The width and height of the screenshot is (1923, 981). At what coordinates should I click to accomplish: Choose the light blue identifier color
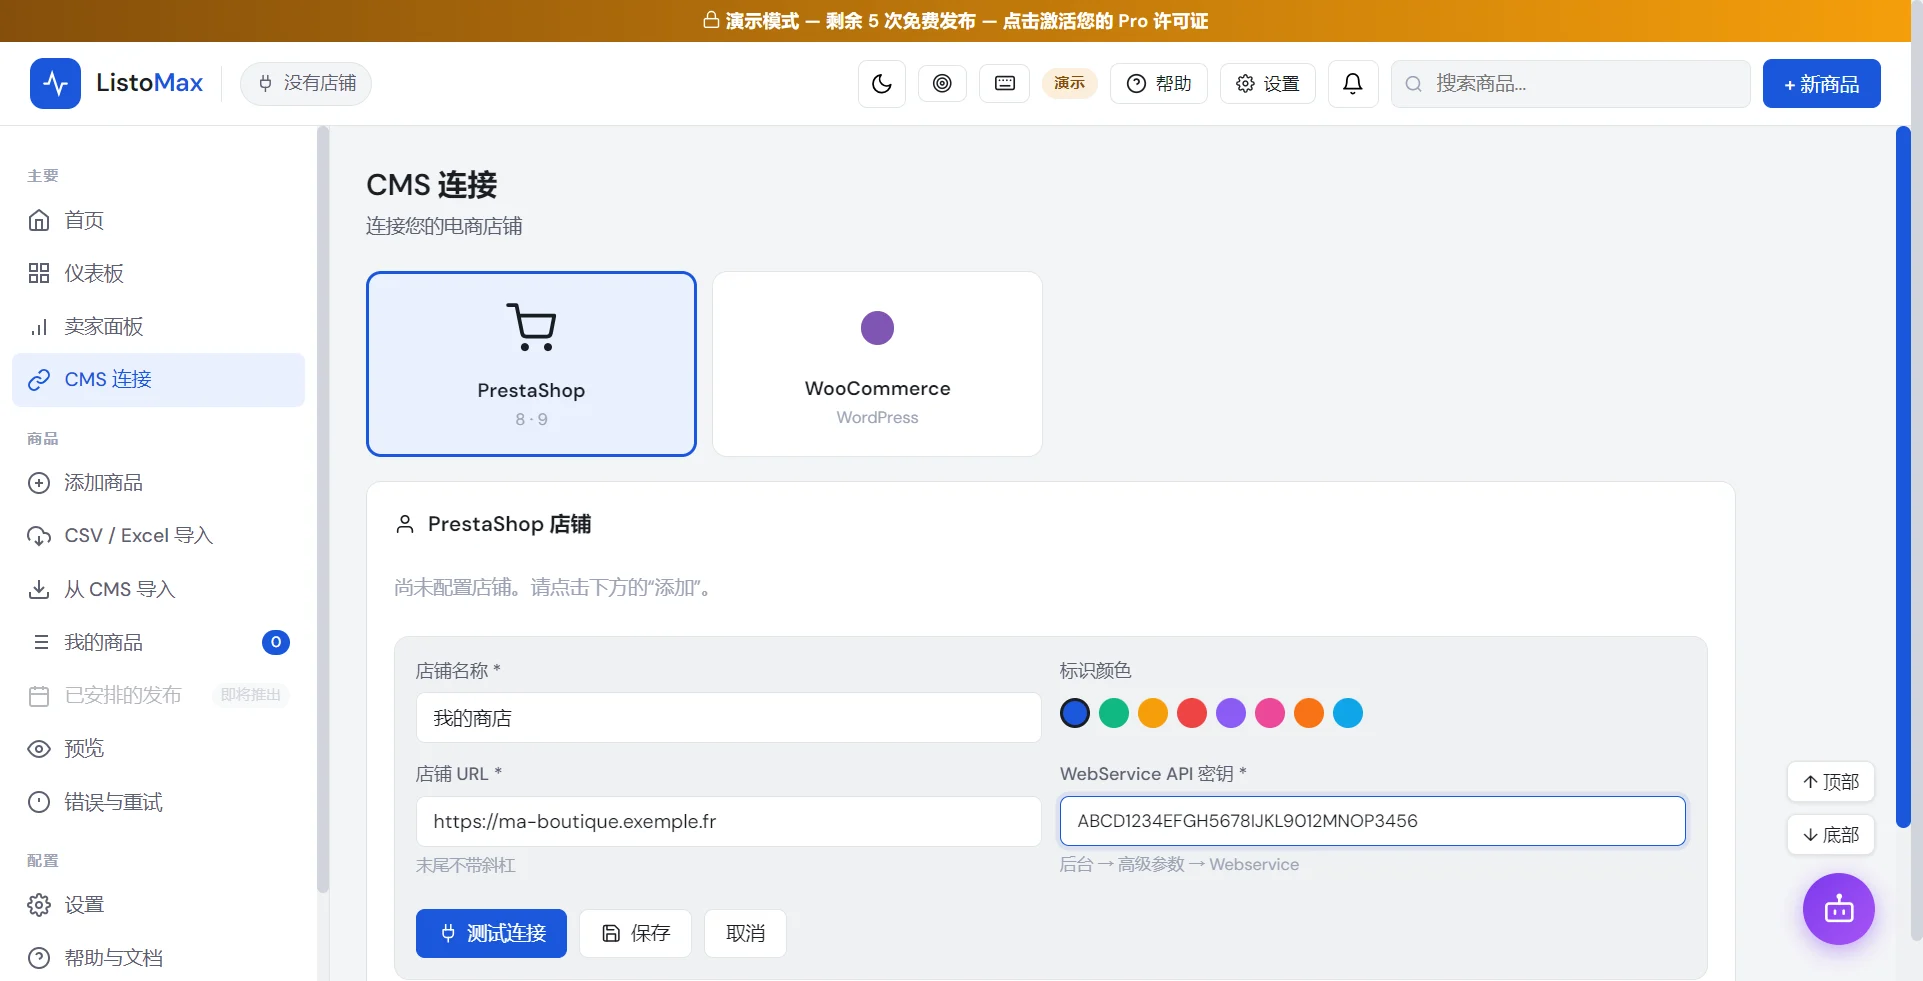(1348, 713)
